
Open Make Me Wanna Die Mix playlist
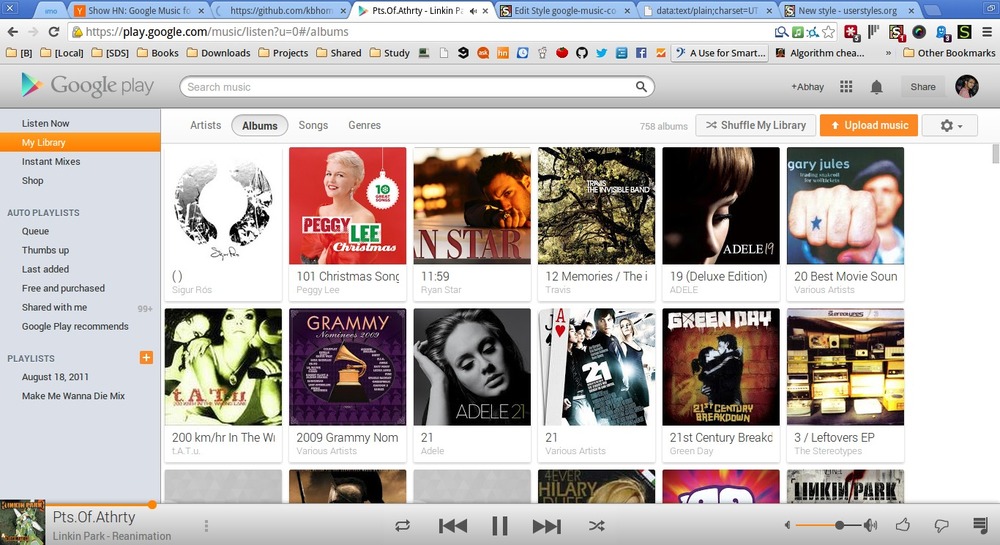(x=73, y=396)
